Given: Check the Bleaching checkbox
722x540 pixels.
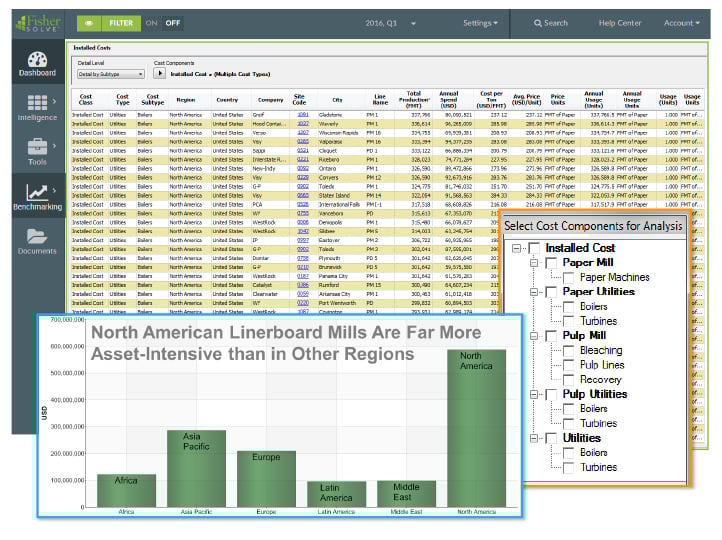Looking at the screenshot, I should 568,351.
